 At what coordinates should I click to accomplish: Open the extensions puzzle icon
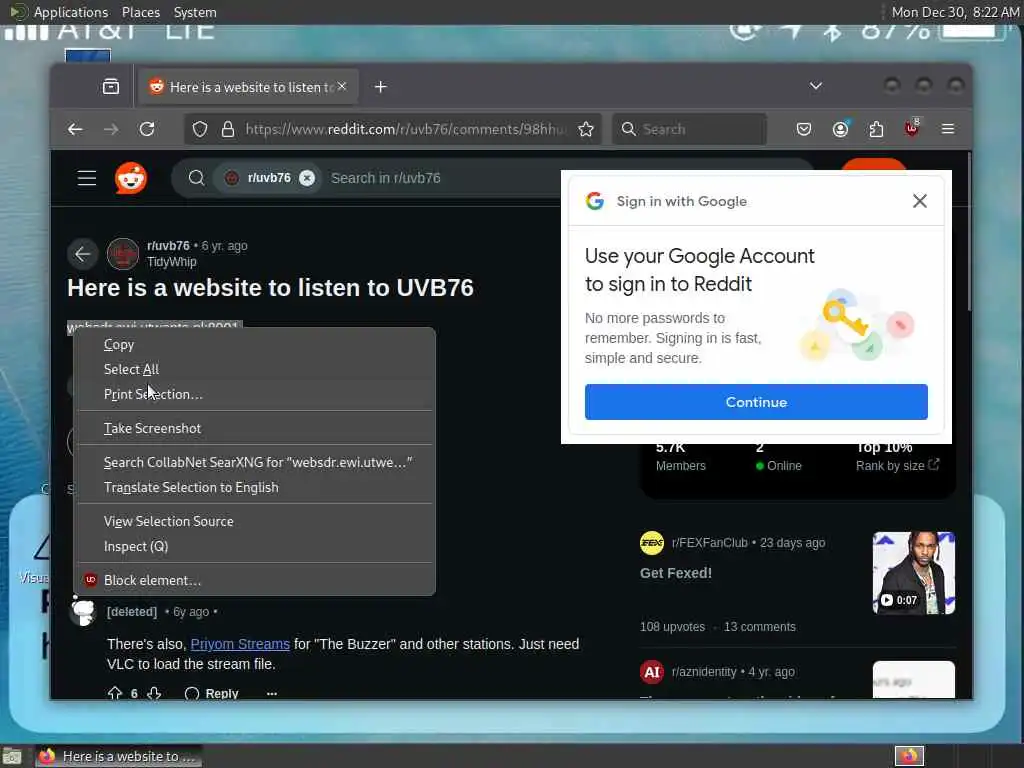876,129
